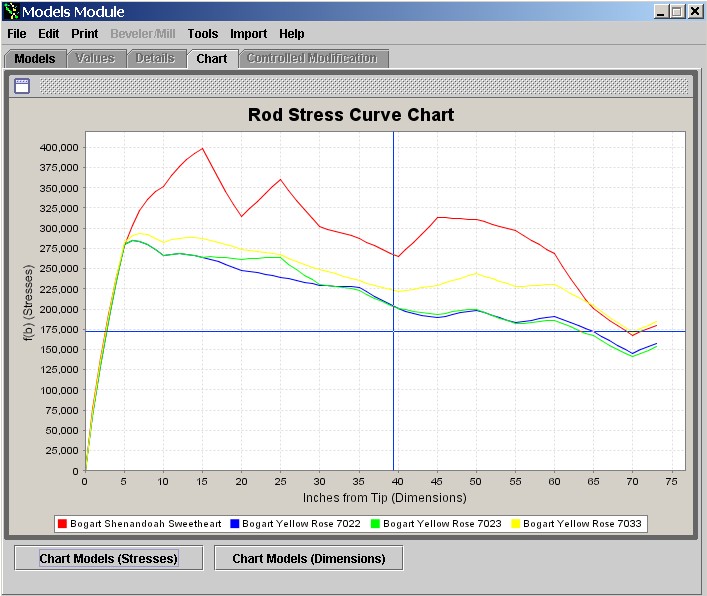Open the Tools menu

pyautogui.click(x=203, y=33)
